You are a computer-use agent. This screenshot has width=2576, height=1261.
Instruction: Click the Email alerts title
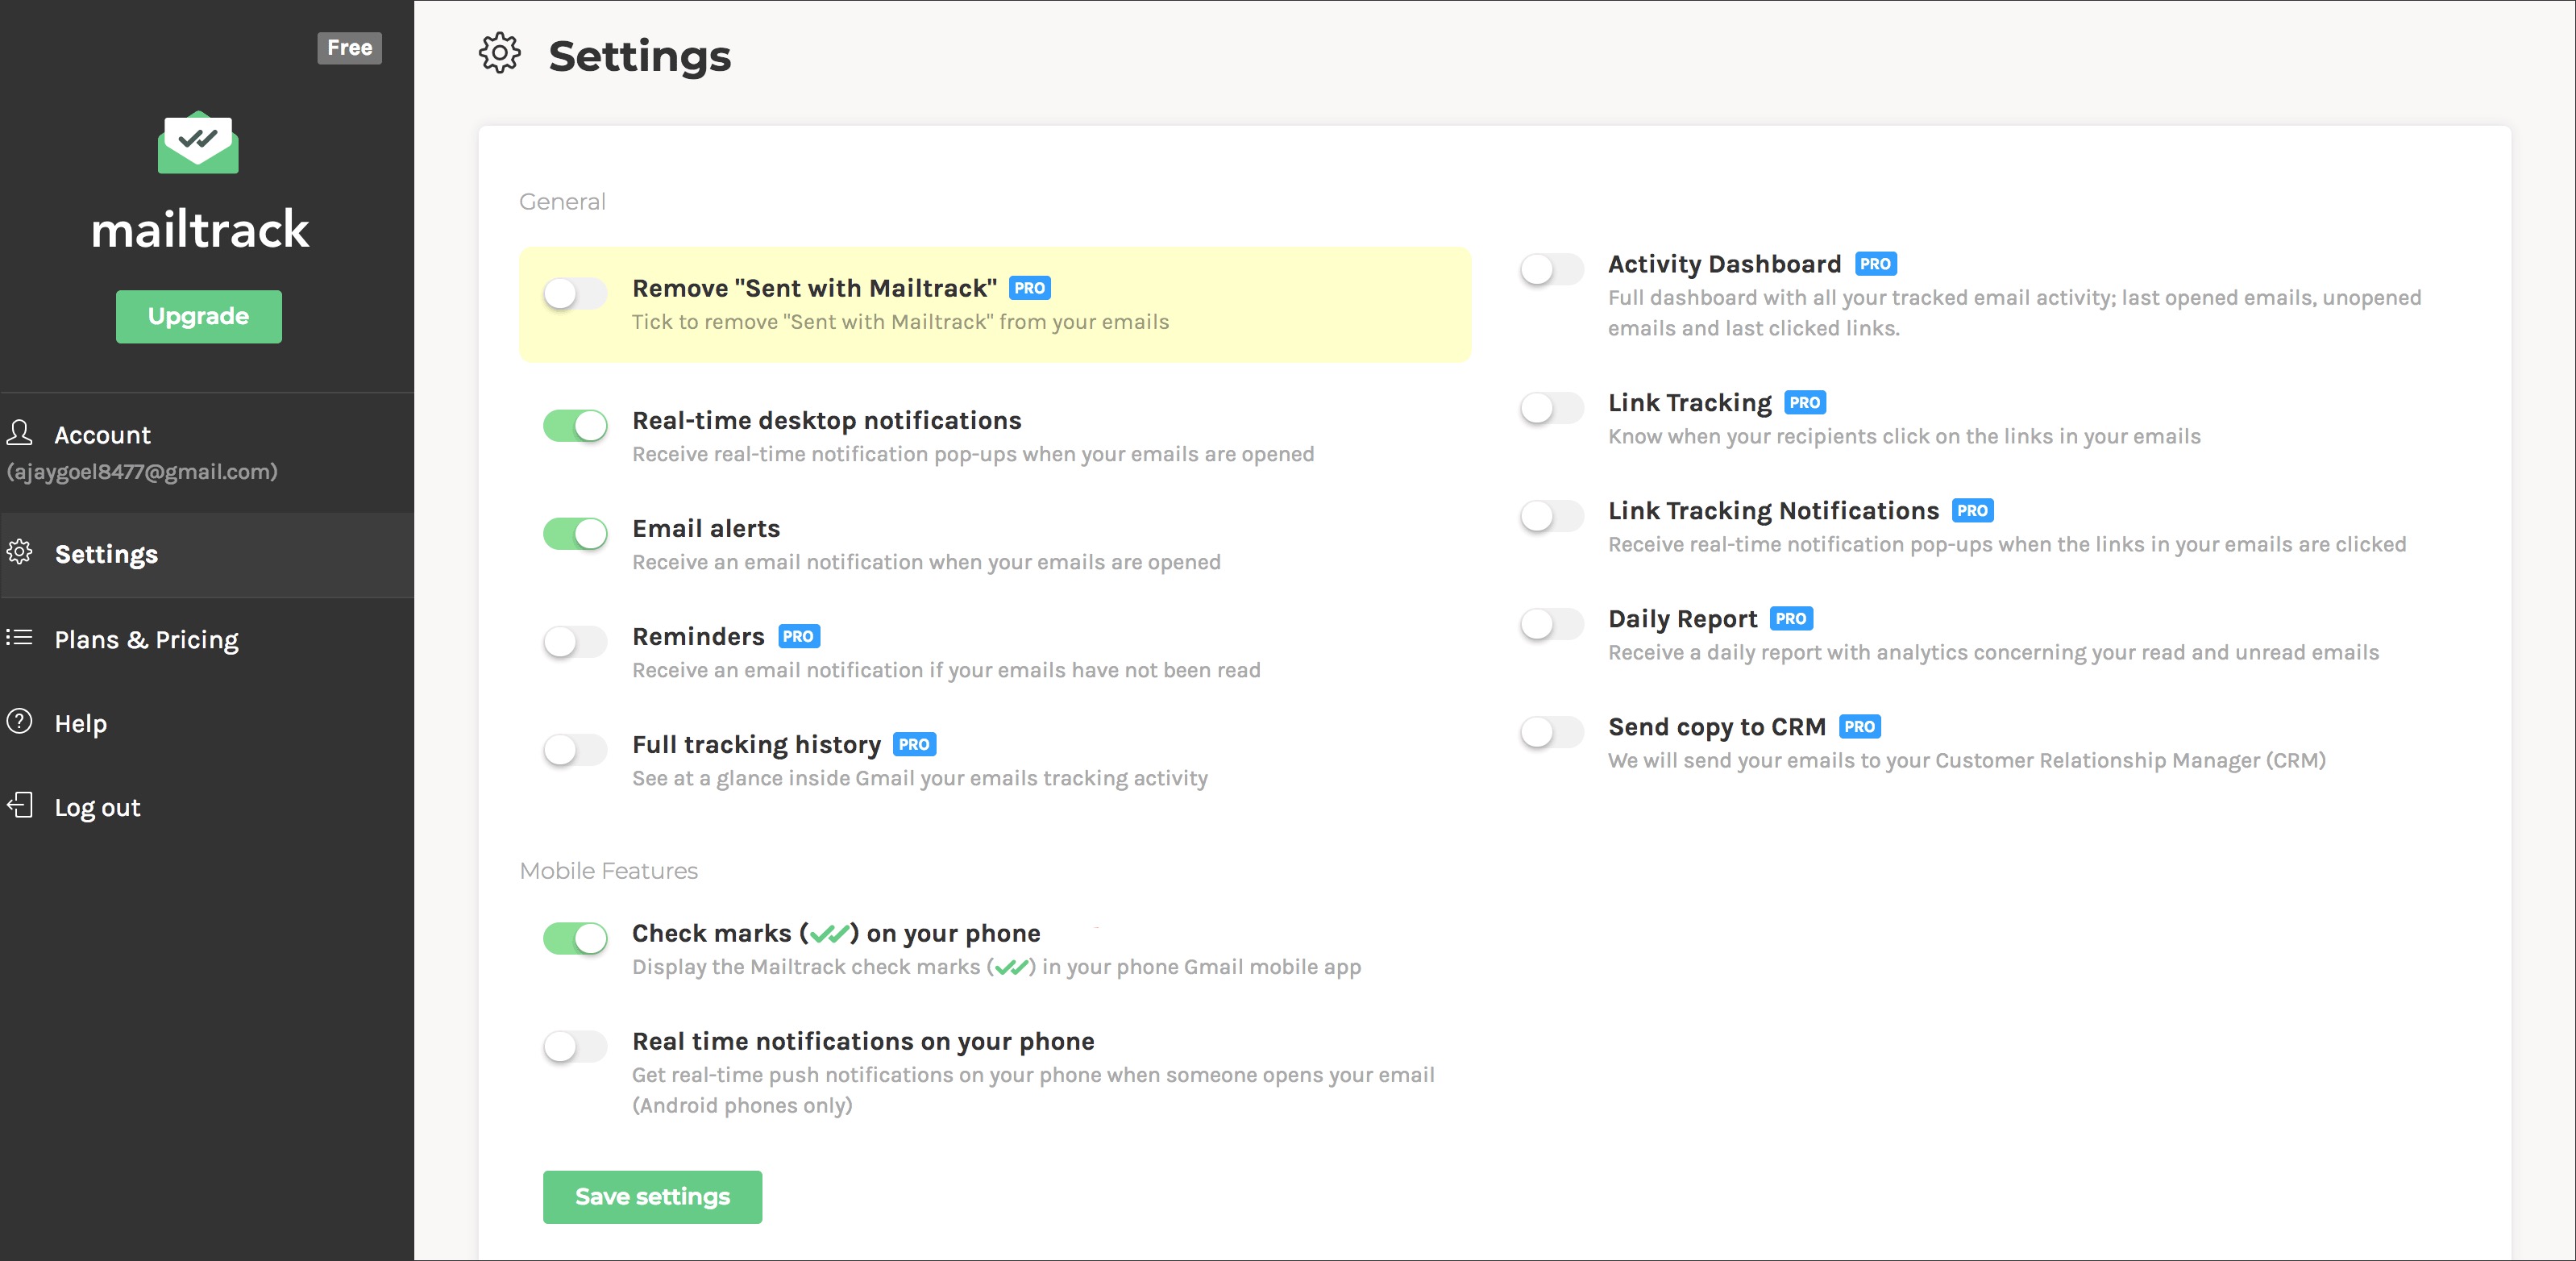click(706, 528)
